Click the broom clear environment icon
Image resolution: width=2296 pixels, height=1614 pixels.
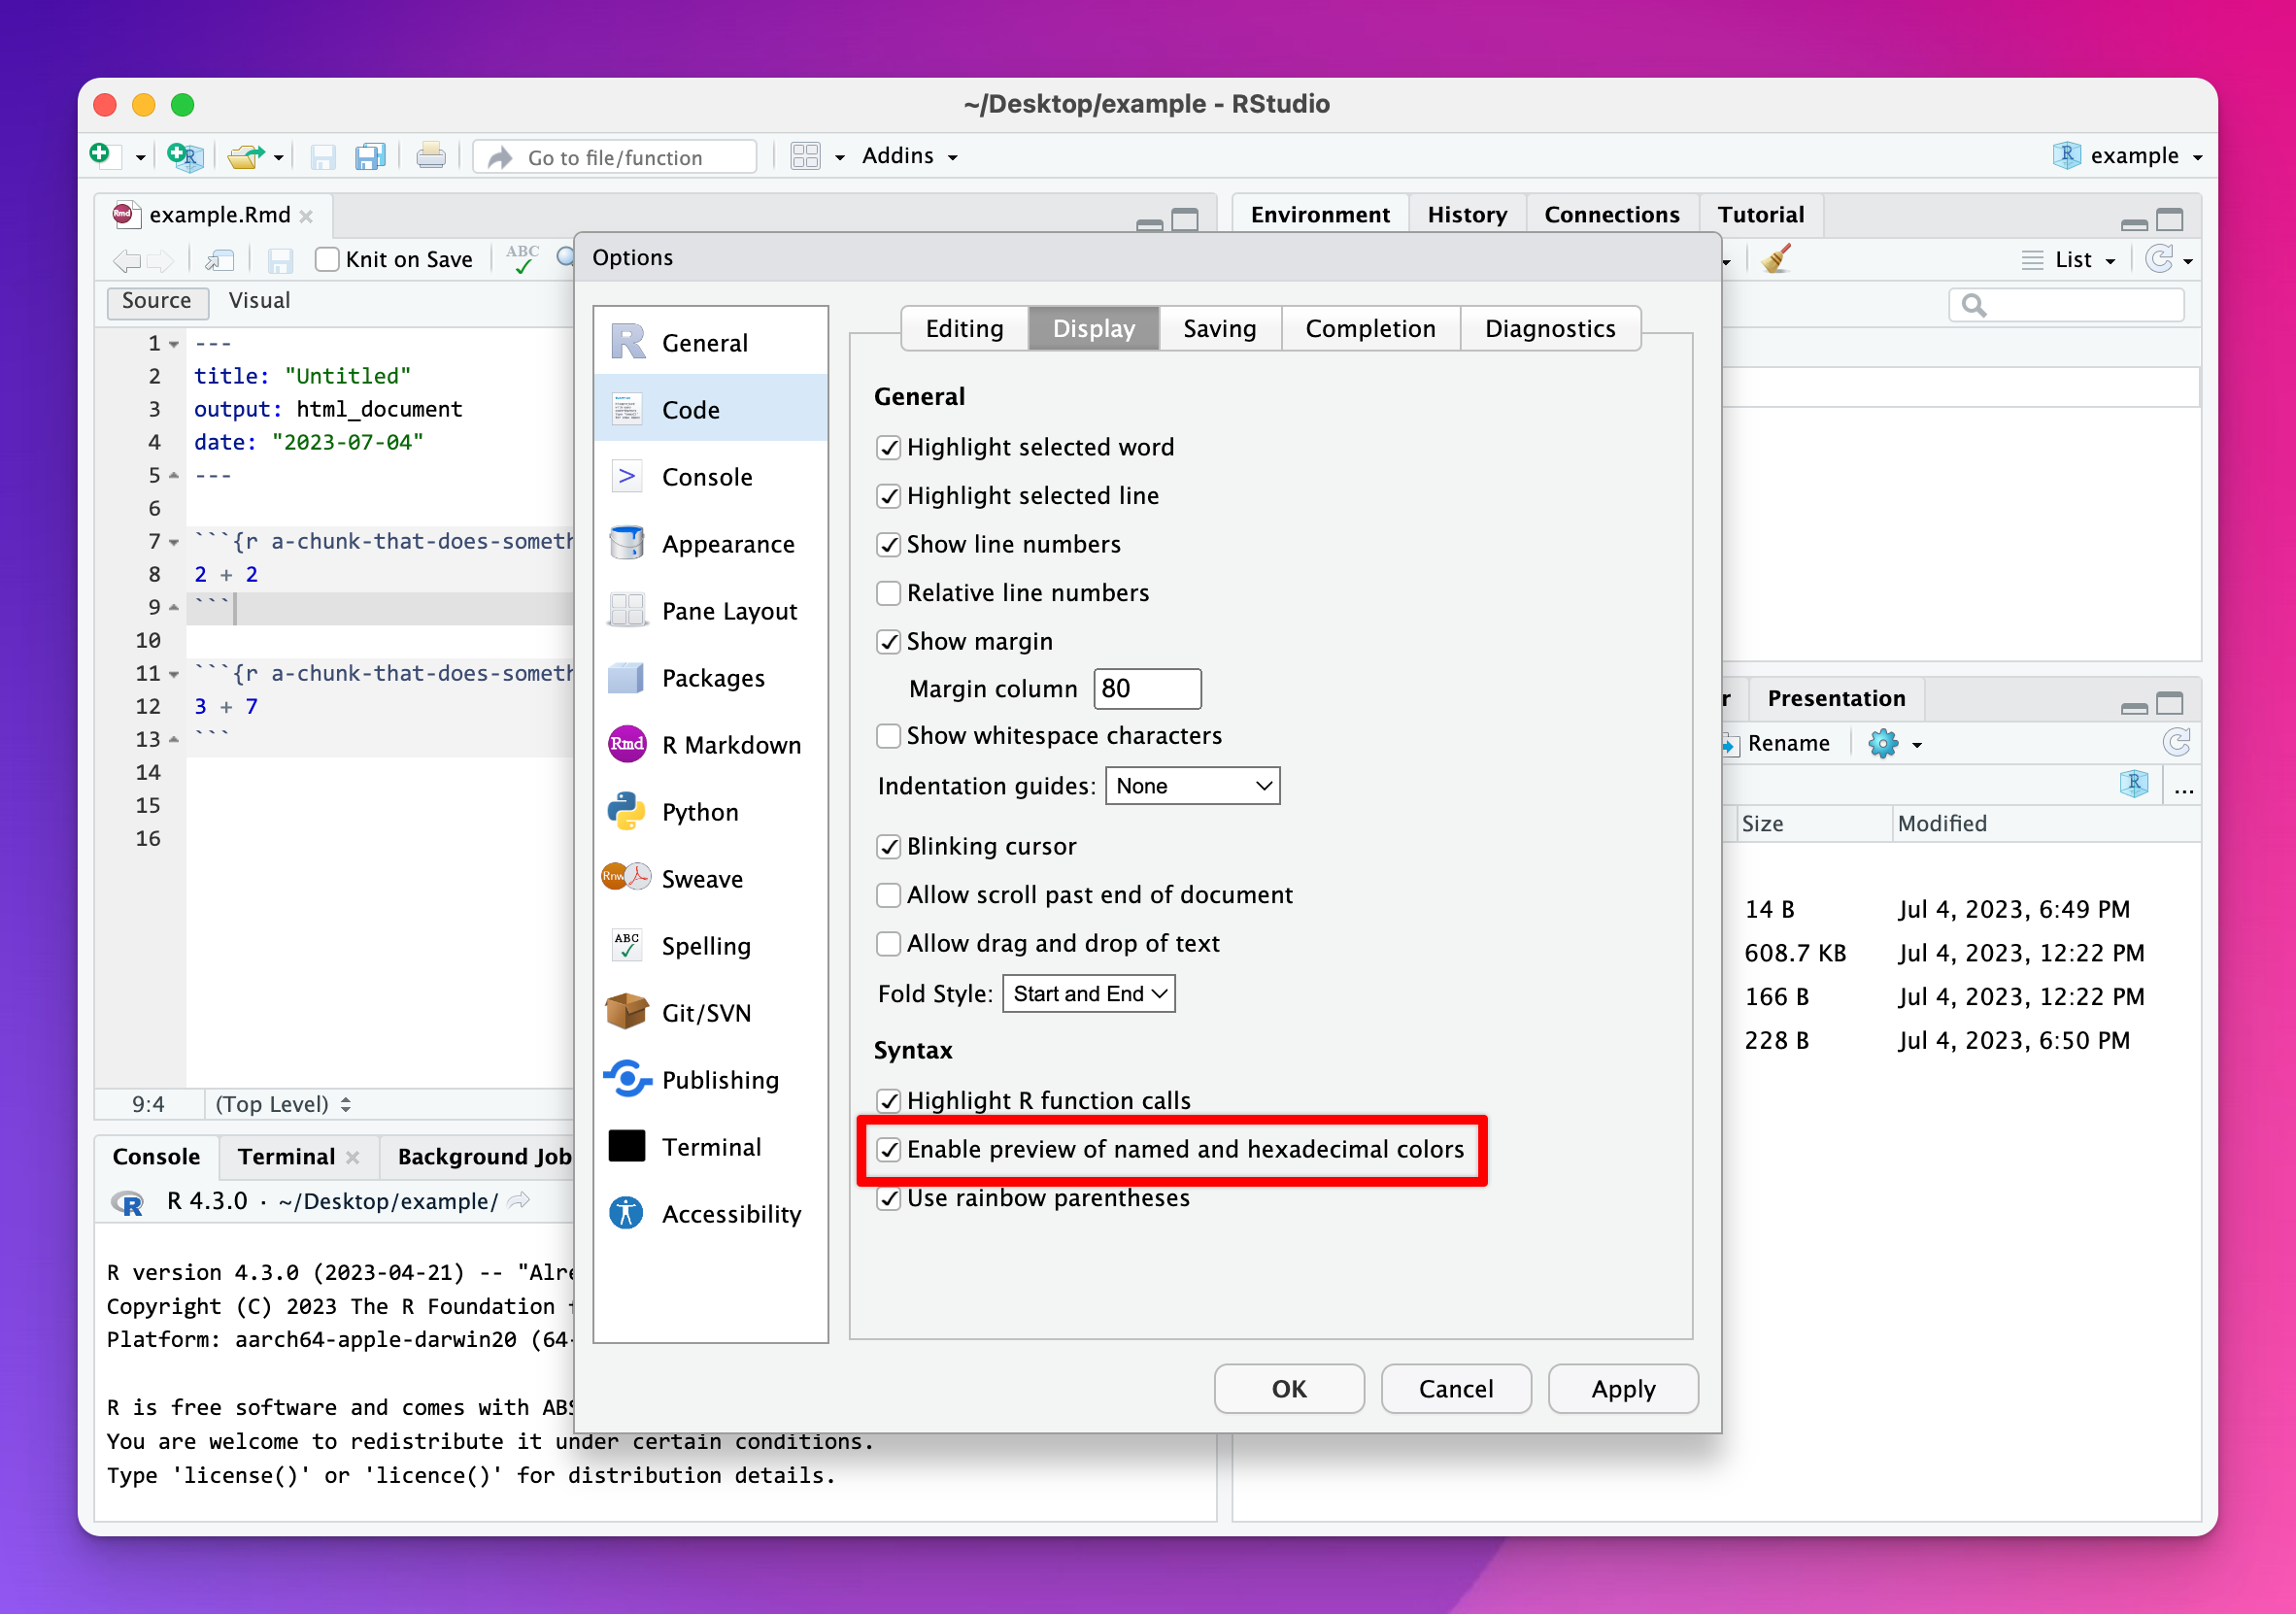pos(1776,259)
